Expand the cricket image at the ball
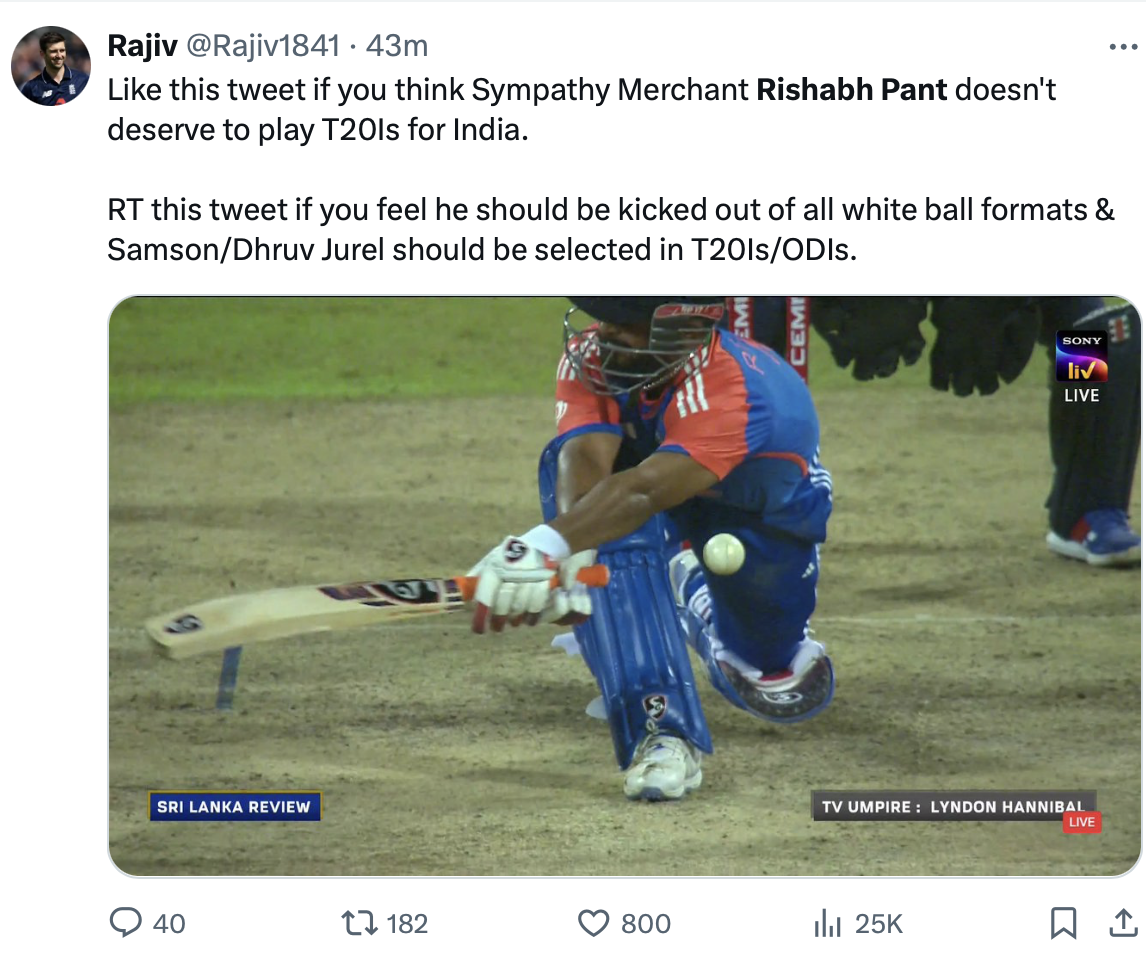Screen dimensions: 1146x956 coord(723,553)
